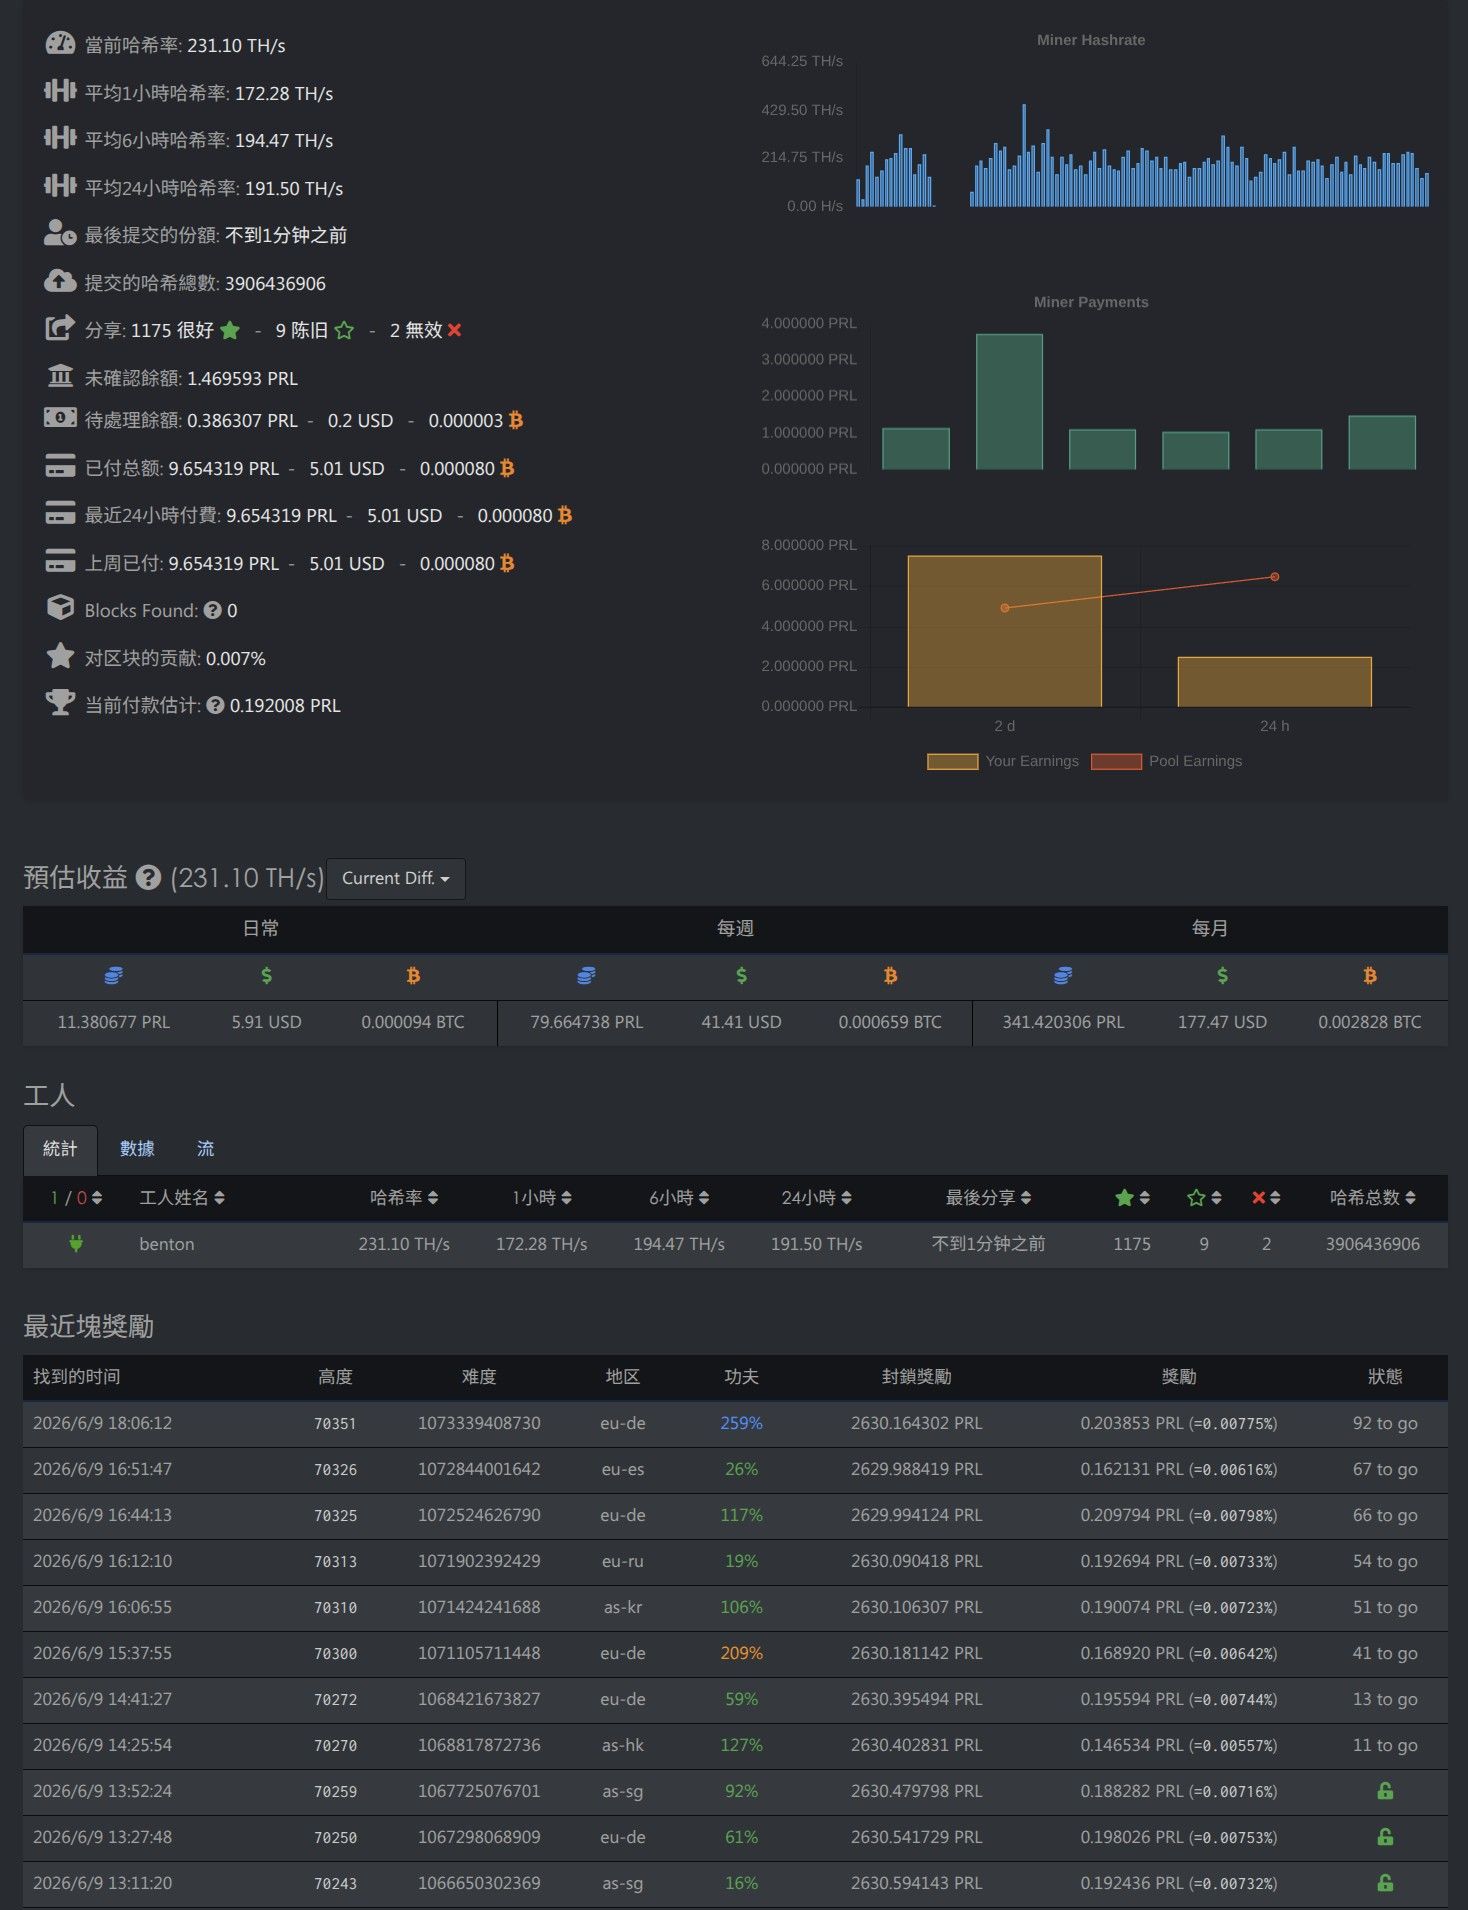Image resolution: width=1468 pixels, height=1910 pixels.
Task: Sort workers by 哈希率 column
Action: point(404,1198)
